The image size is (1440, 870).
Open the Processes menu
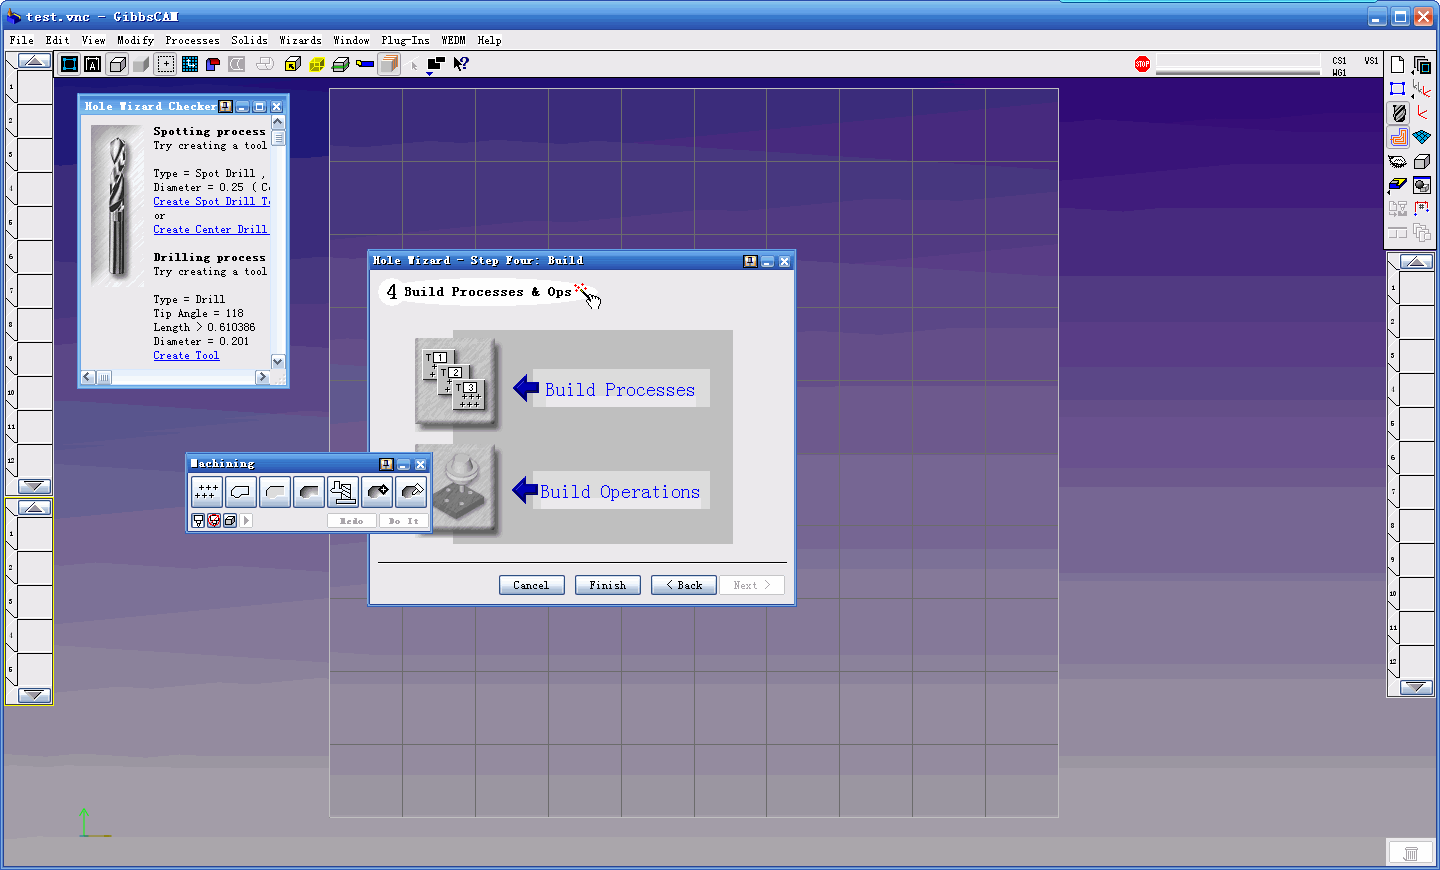[x=192, y=40]
